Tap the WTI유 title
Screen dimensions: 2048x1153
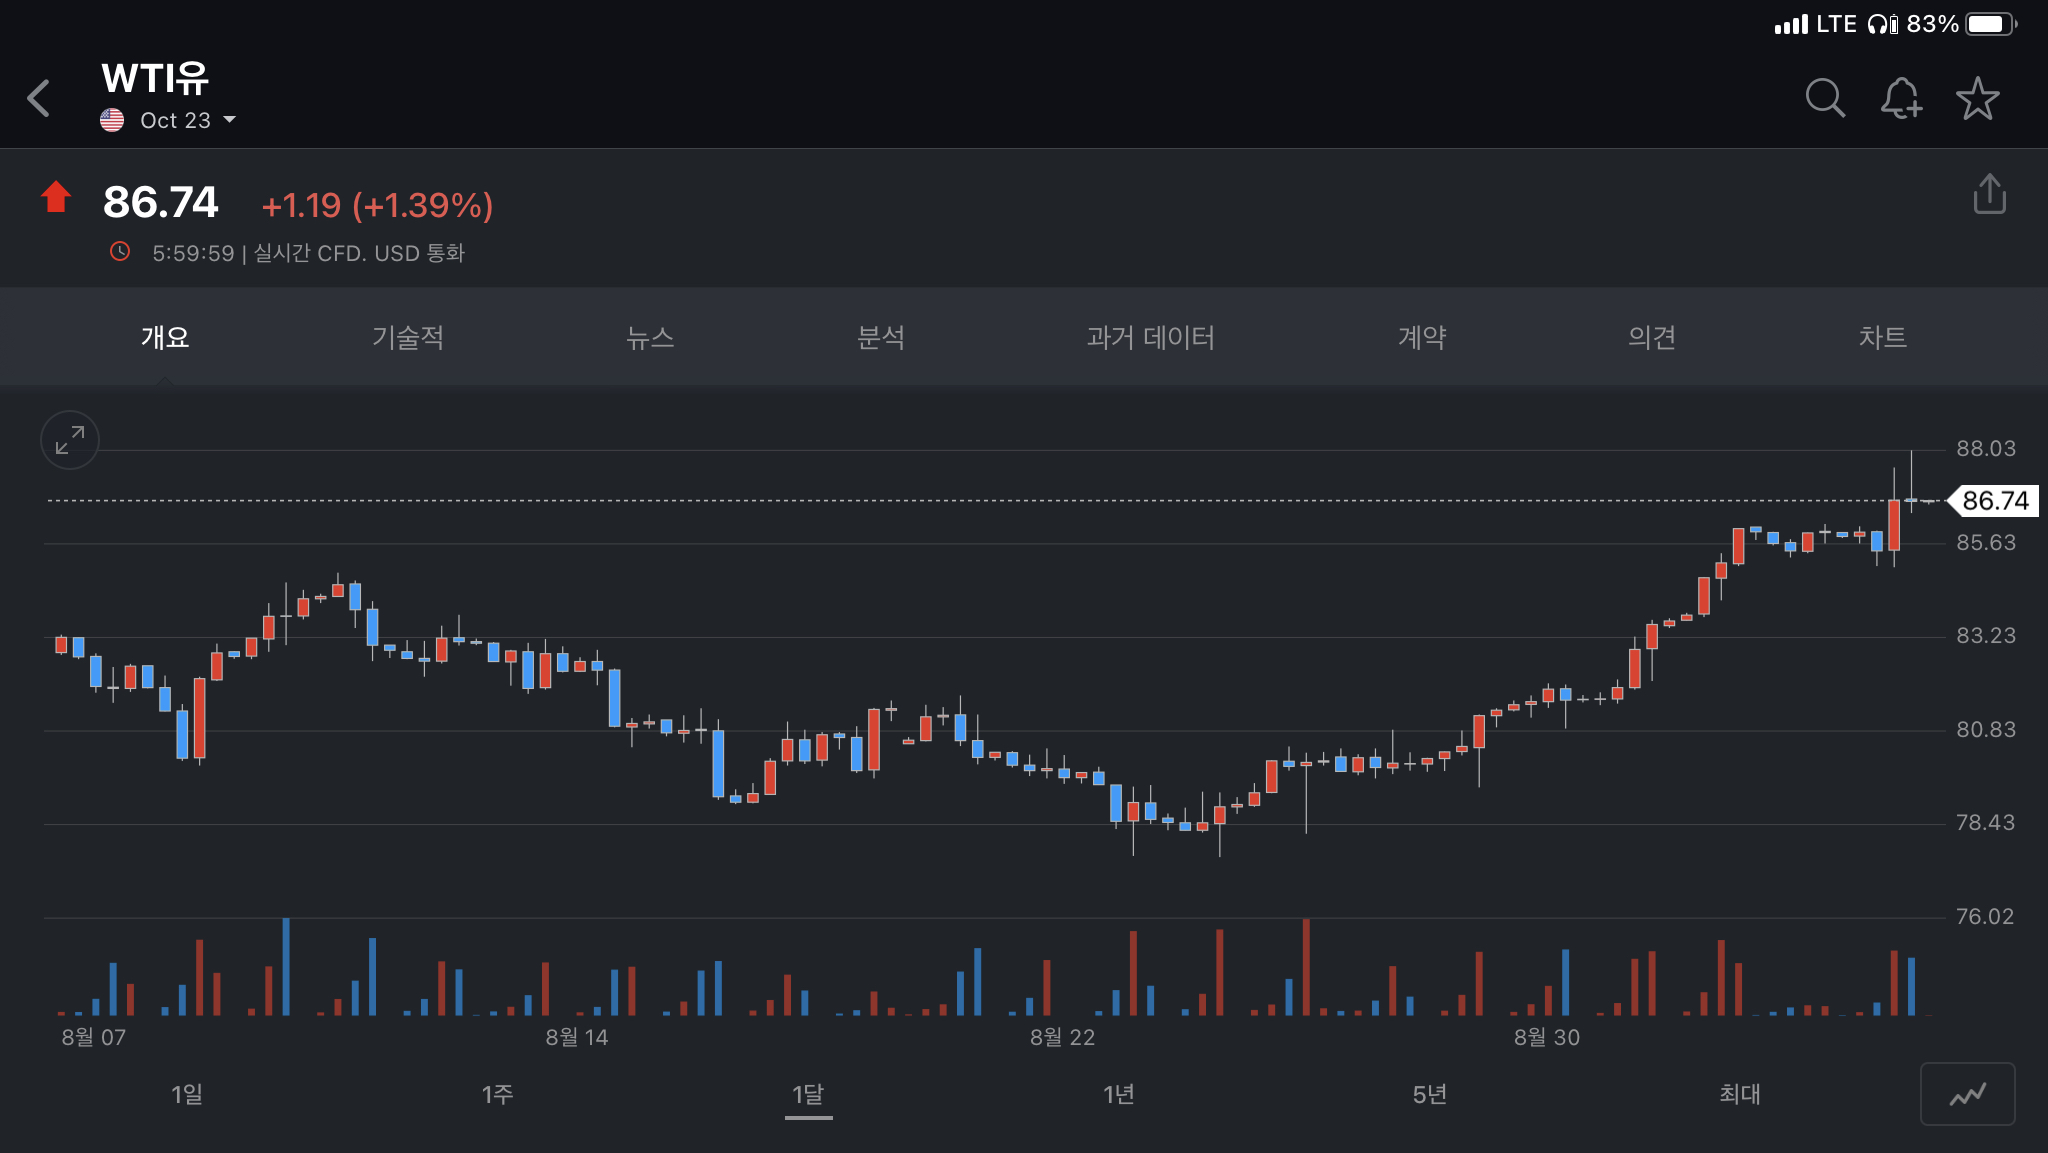[155, 78]
